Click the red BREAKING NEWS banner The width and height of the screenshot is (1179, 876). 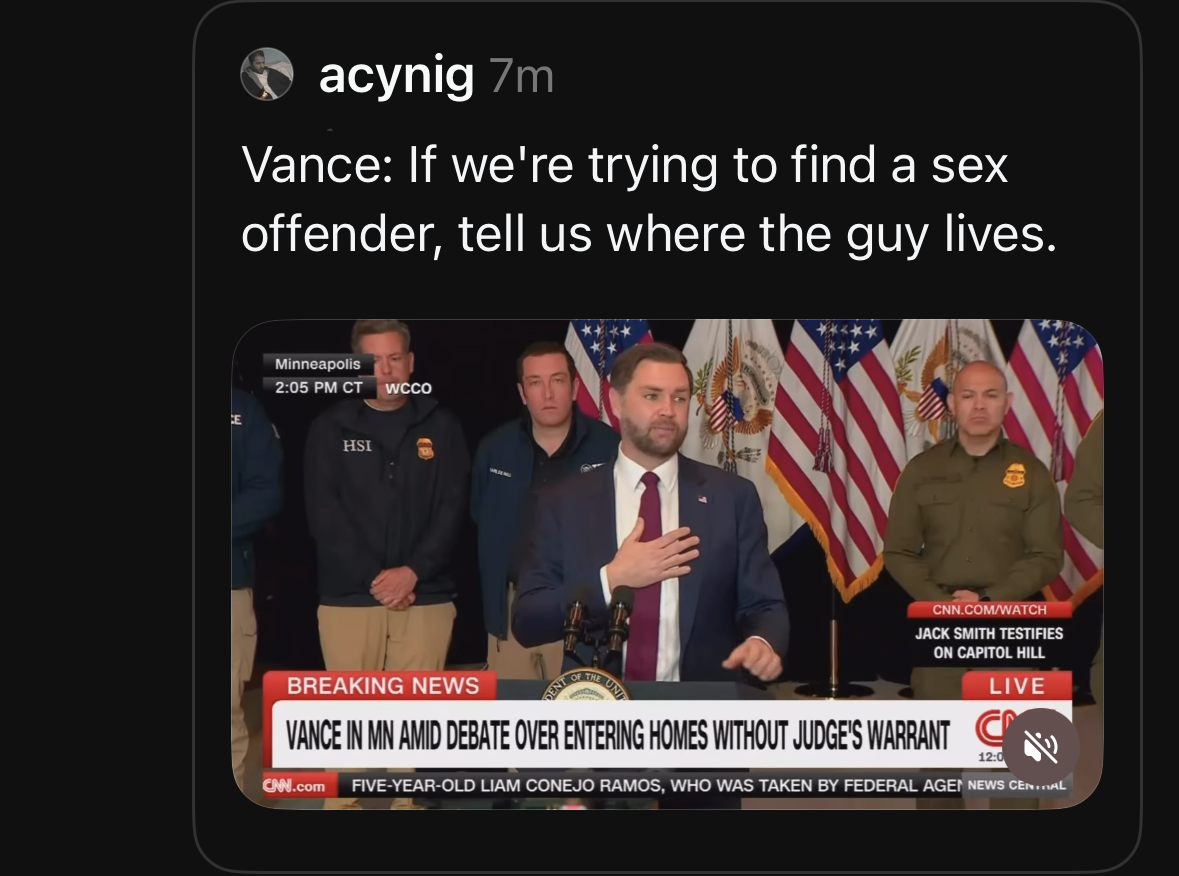coord(383,685)
